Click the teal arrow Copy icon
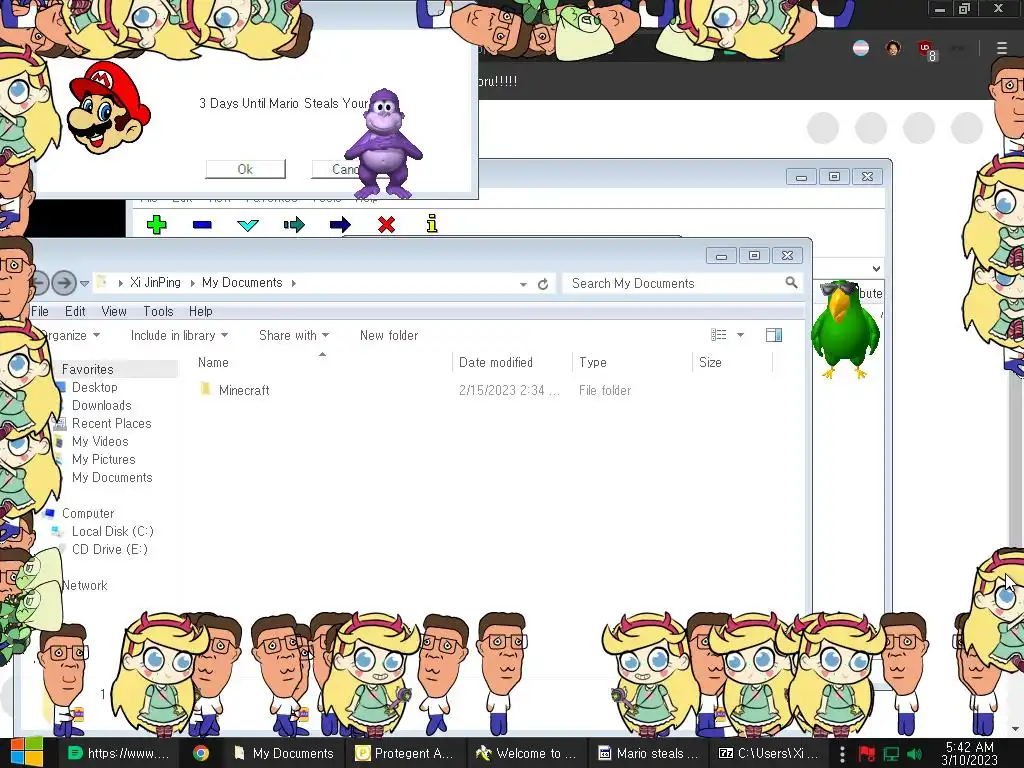Viewport: 1024px width, 768px height. click(294, 225)
